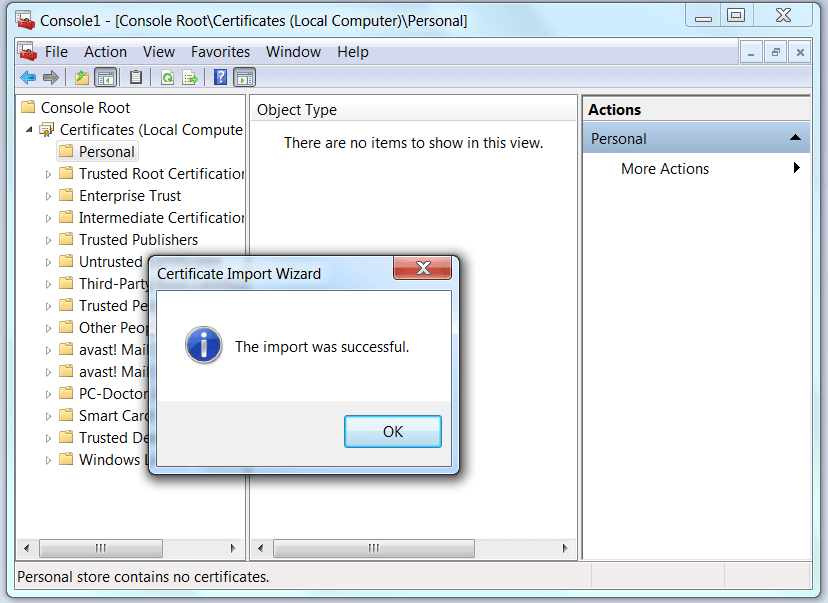Click OK in the Certificate Import Wizard
Screen dimensions: 828x603
pos(392,431)
